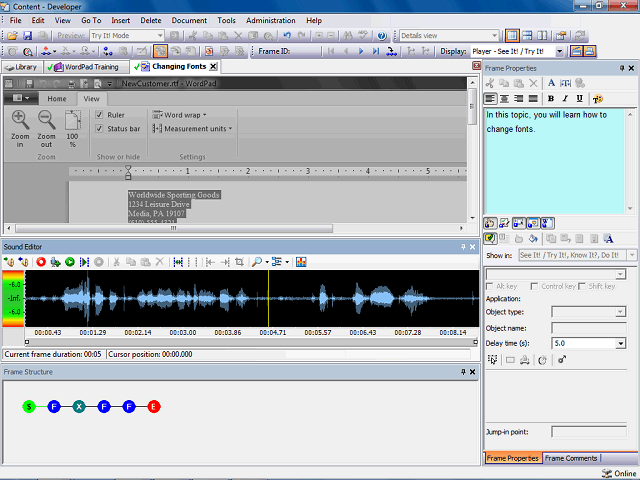Image resolution: width=640 pixels, height=480 pixels.
Task: Toggle the Word wrap option
Action: (x=180, y=115)
